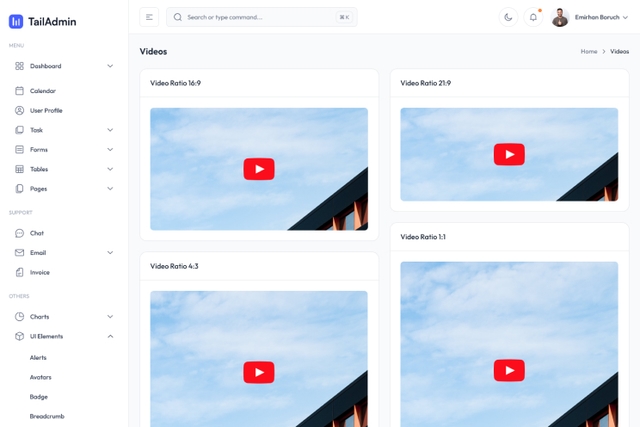Play the 16:9 ratio video

[259, 169]
